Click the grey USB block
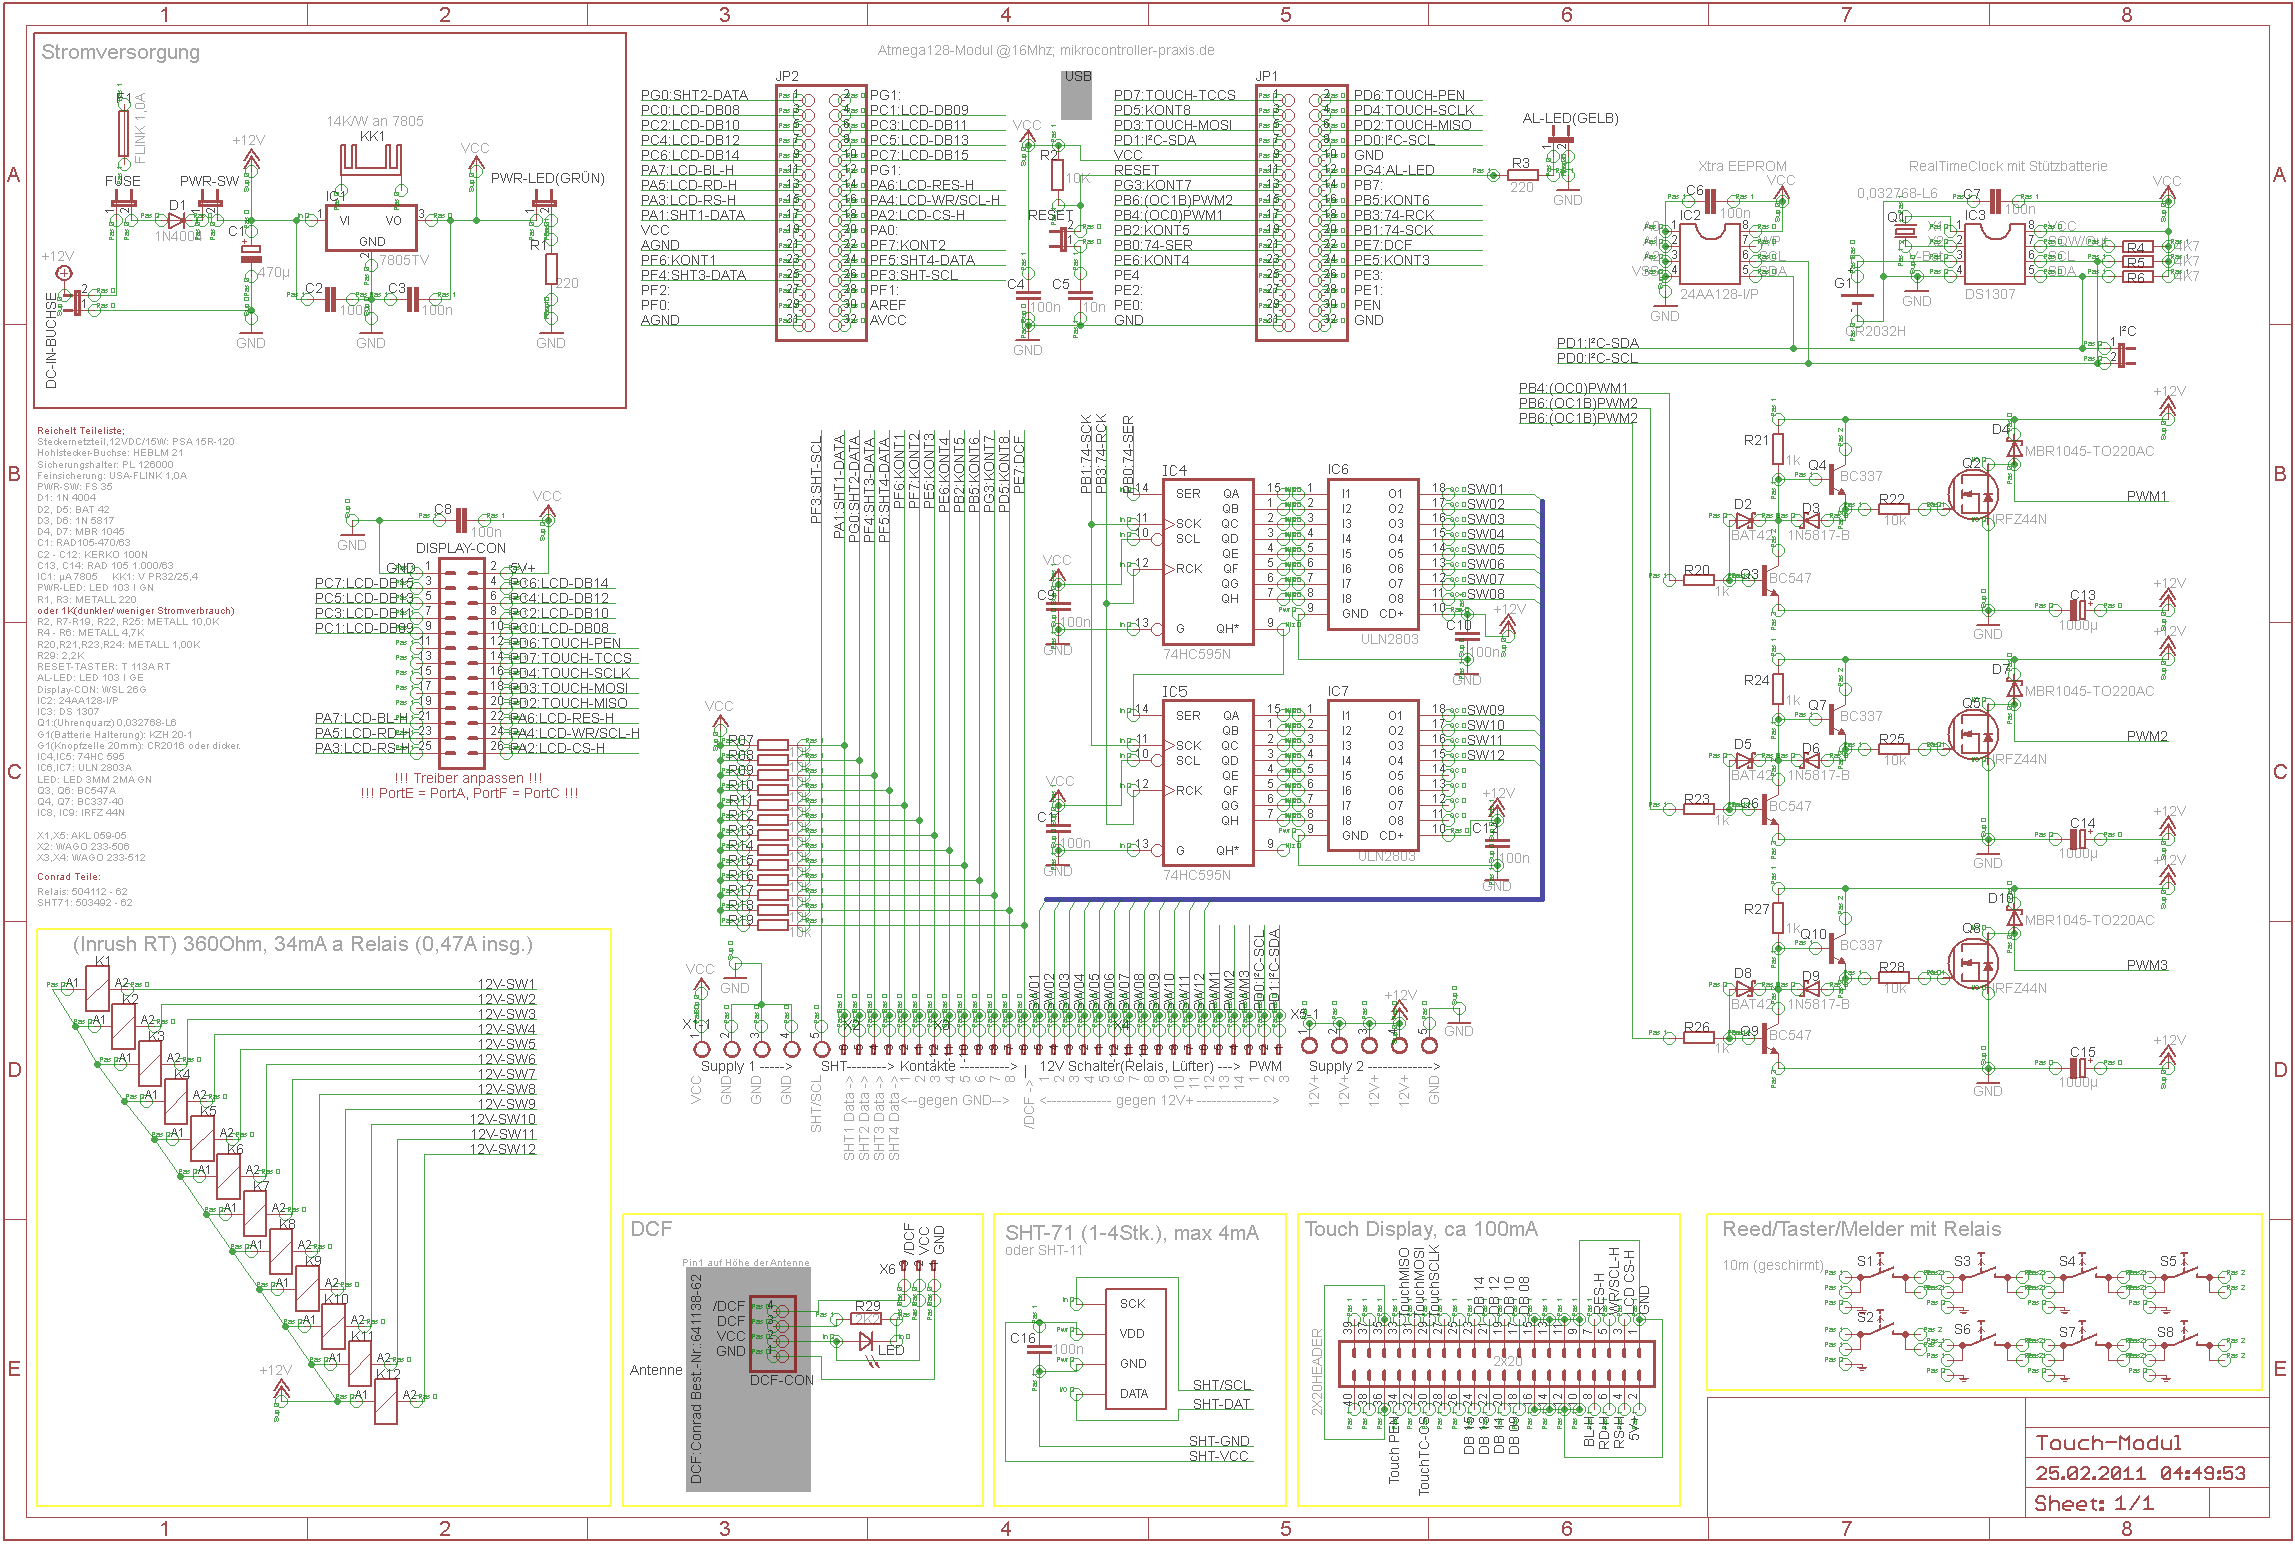The image size is (2295, 1545). [1076, 95]
